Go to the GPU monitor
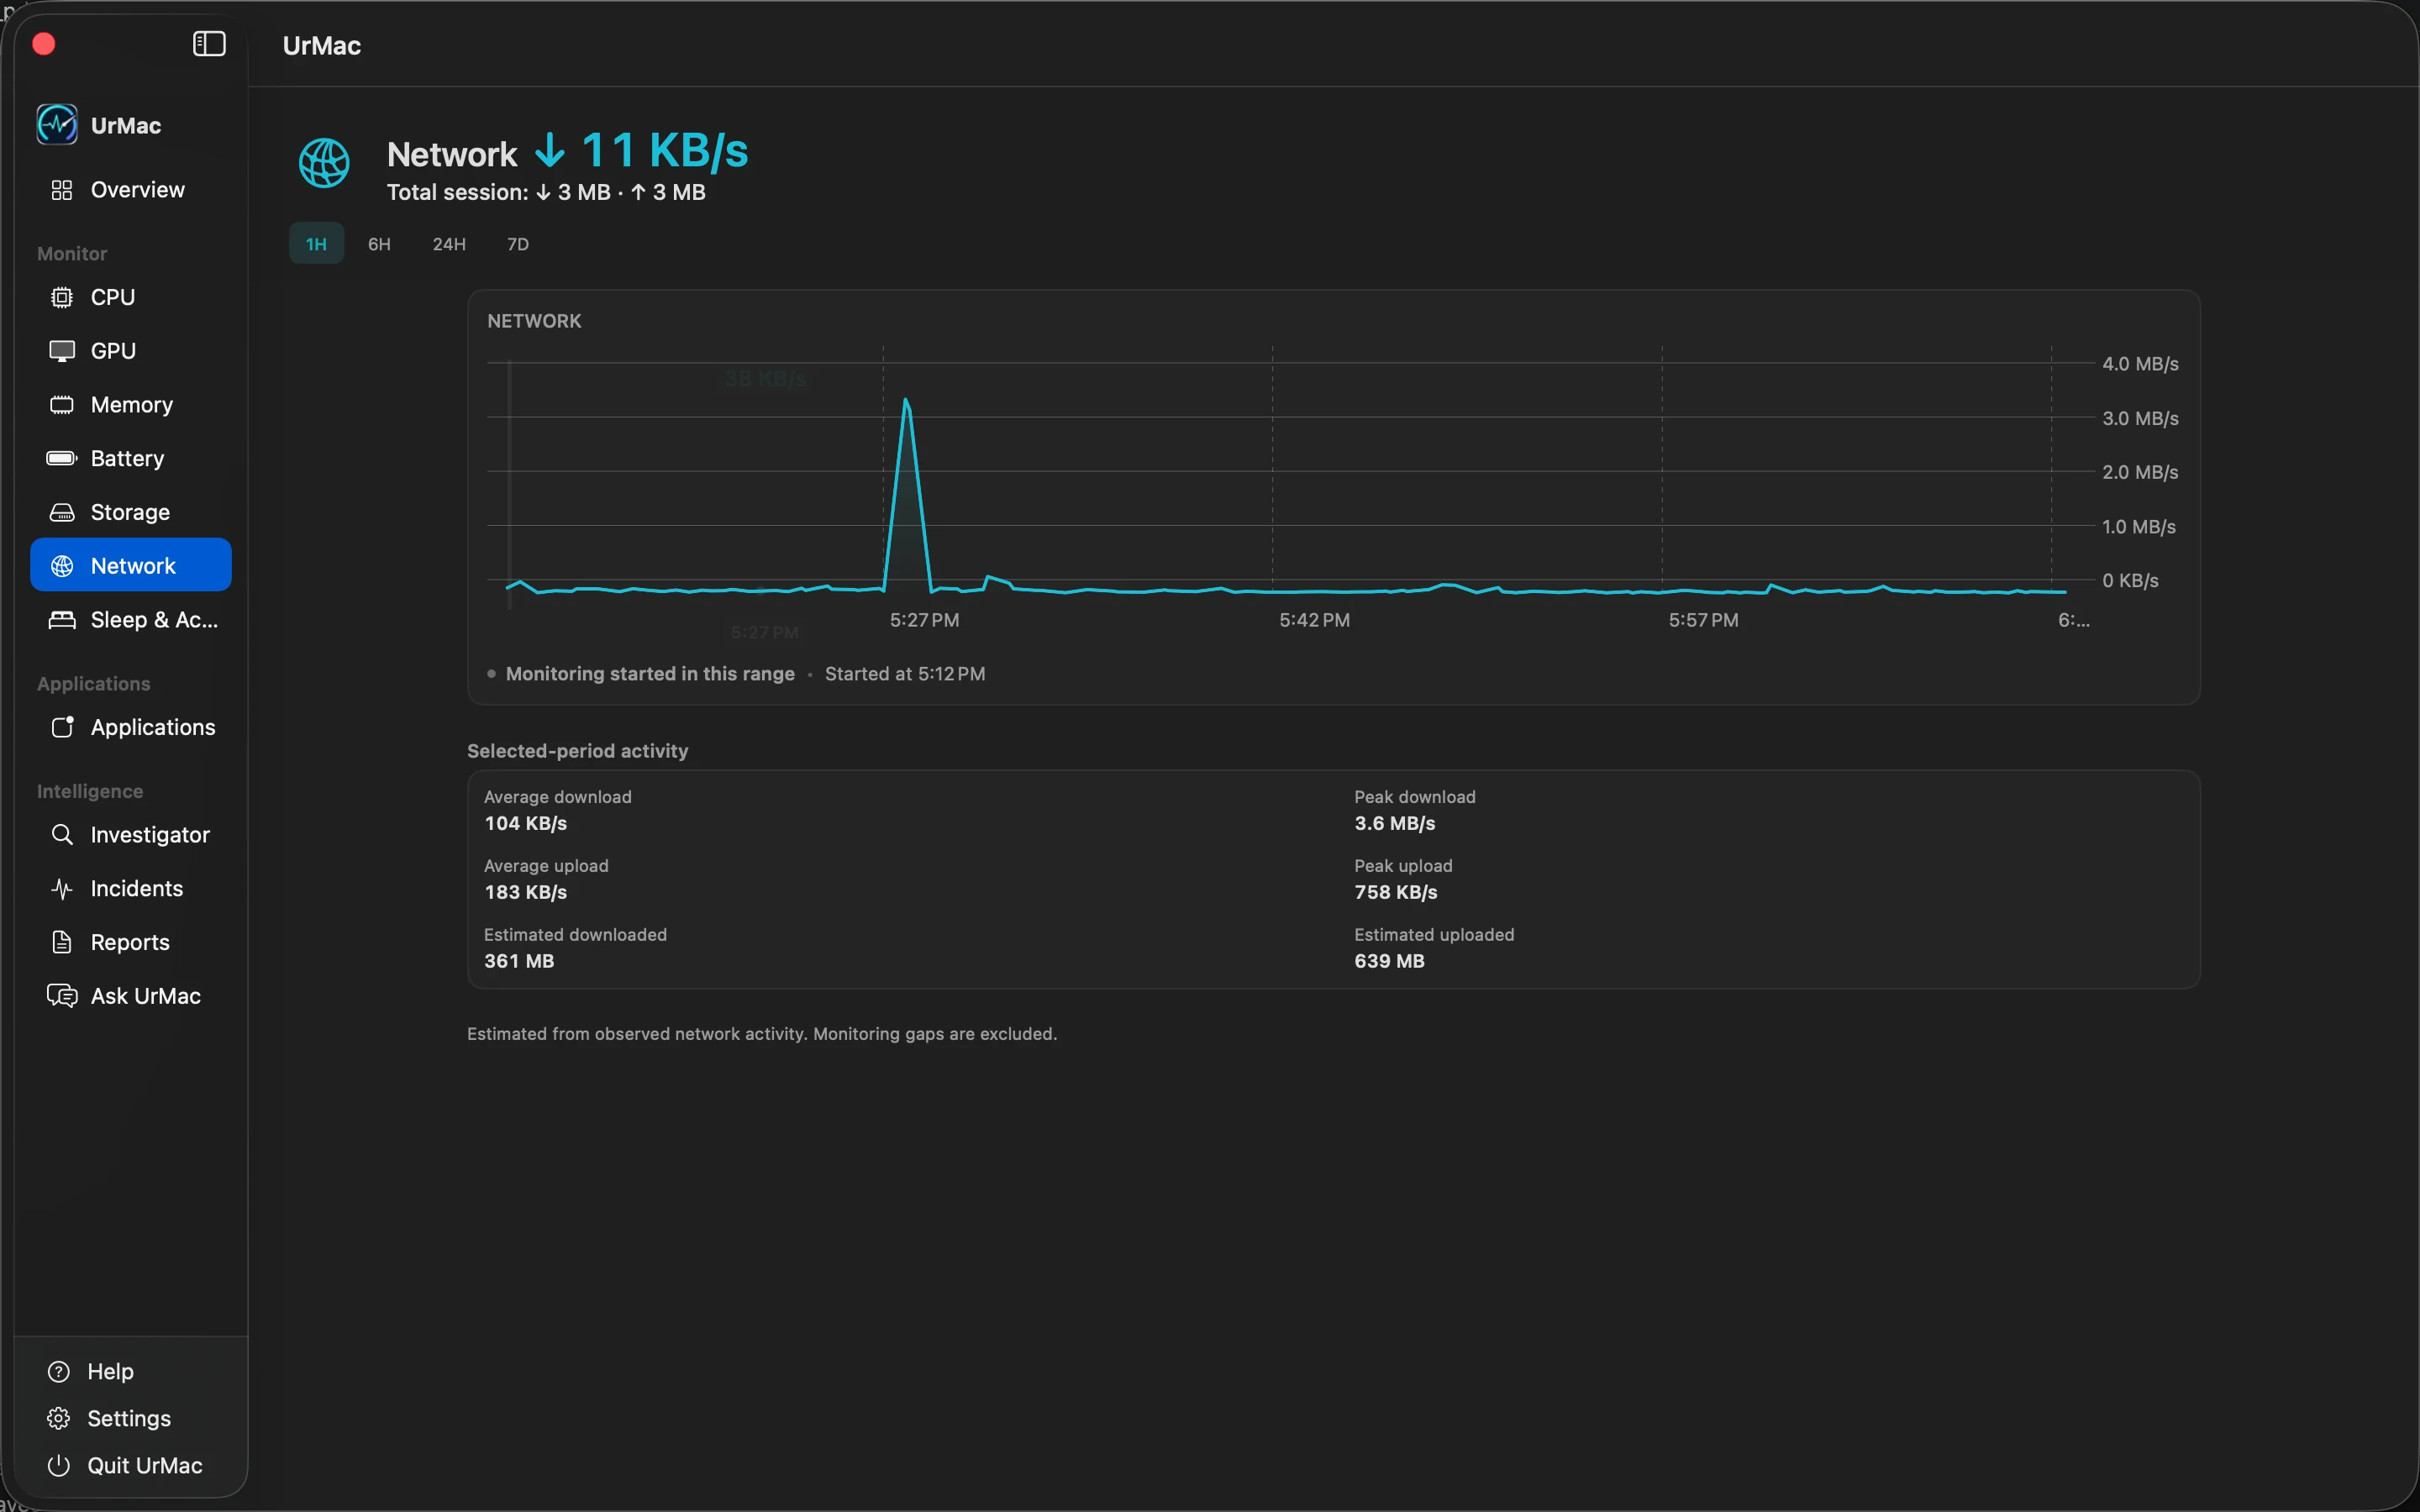2420x1512 pixels. (131, 351)
